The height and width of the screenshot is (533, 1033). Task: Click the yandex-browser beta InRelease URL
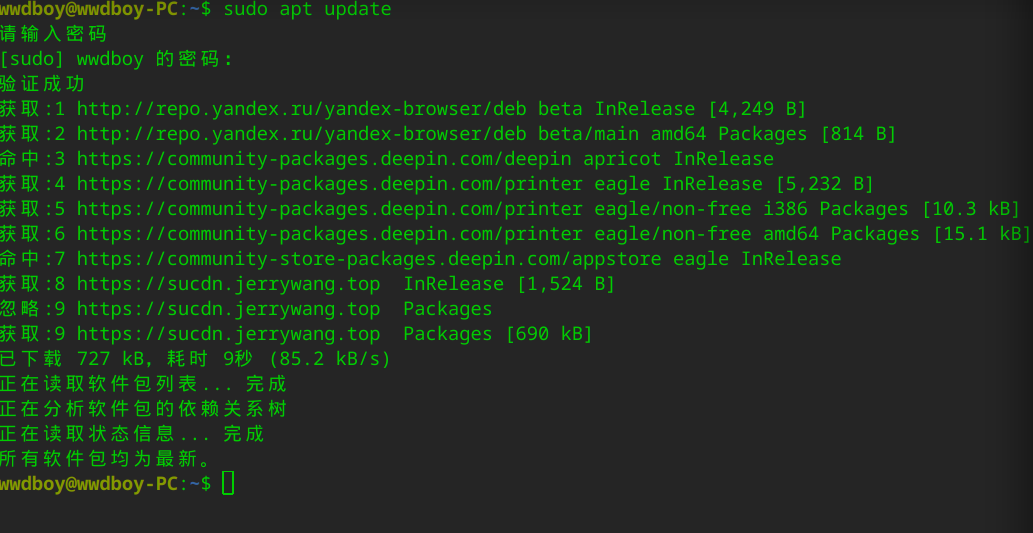click(301, 109)
